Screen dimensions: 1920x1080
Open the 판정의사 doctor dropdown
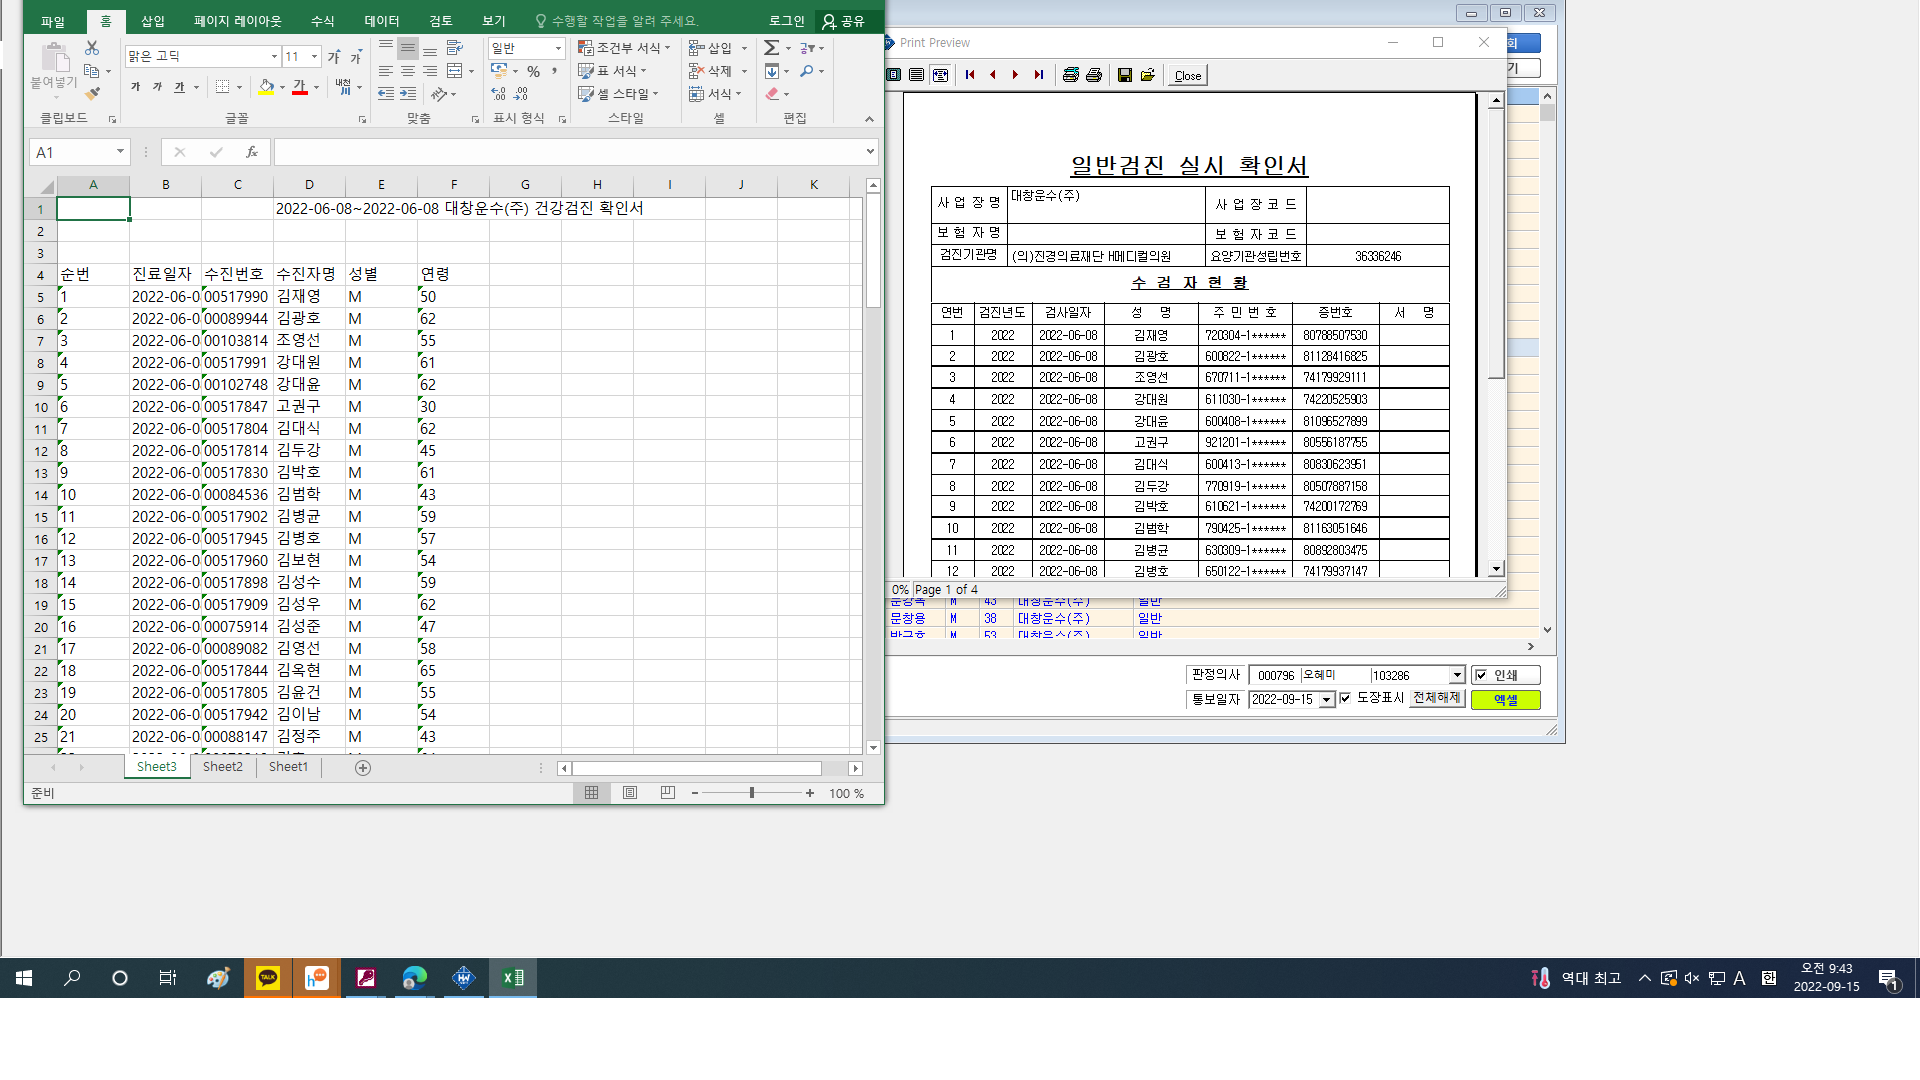(x=1457, y=675)
